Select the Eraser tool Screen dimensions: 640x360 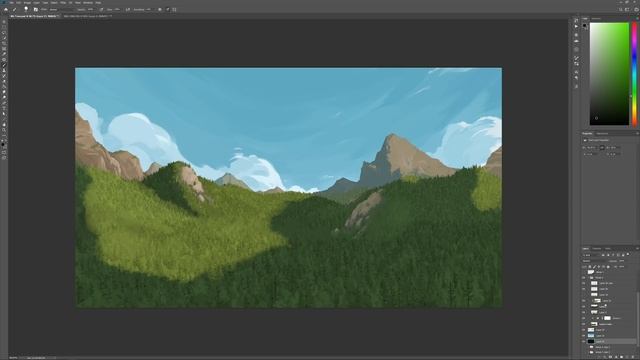tap(4, 81)
